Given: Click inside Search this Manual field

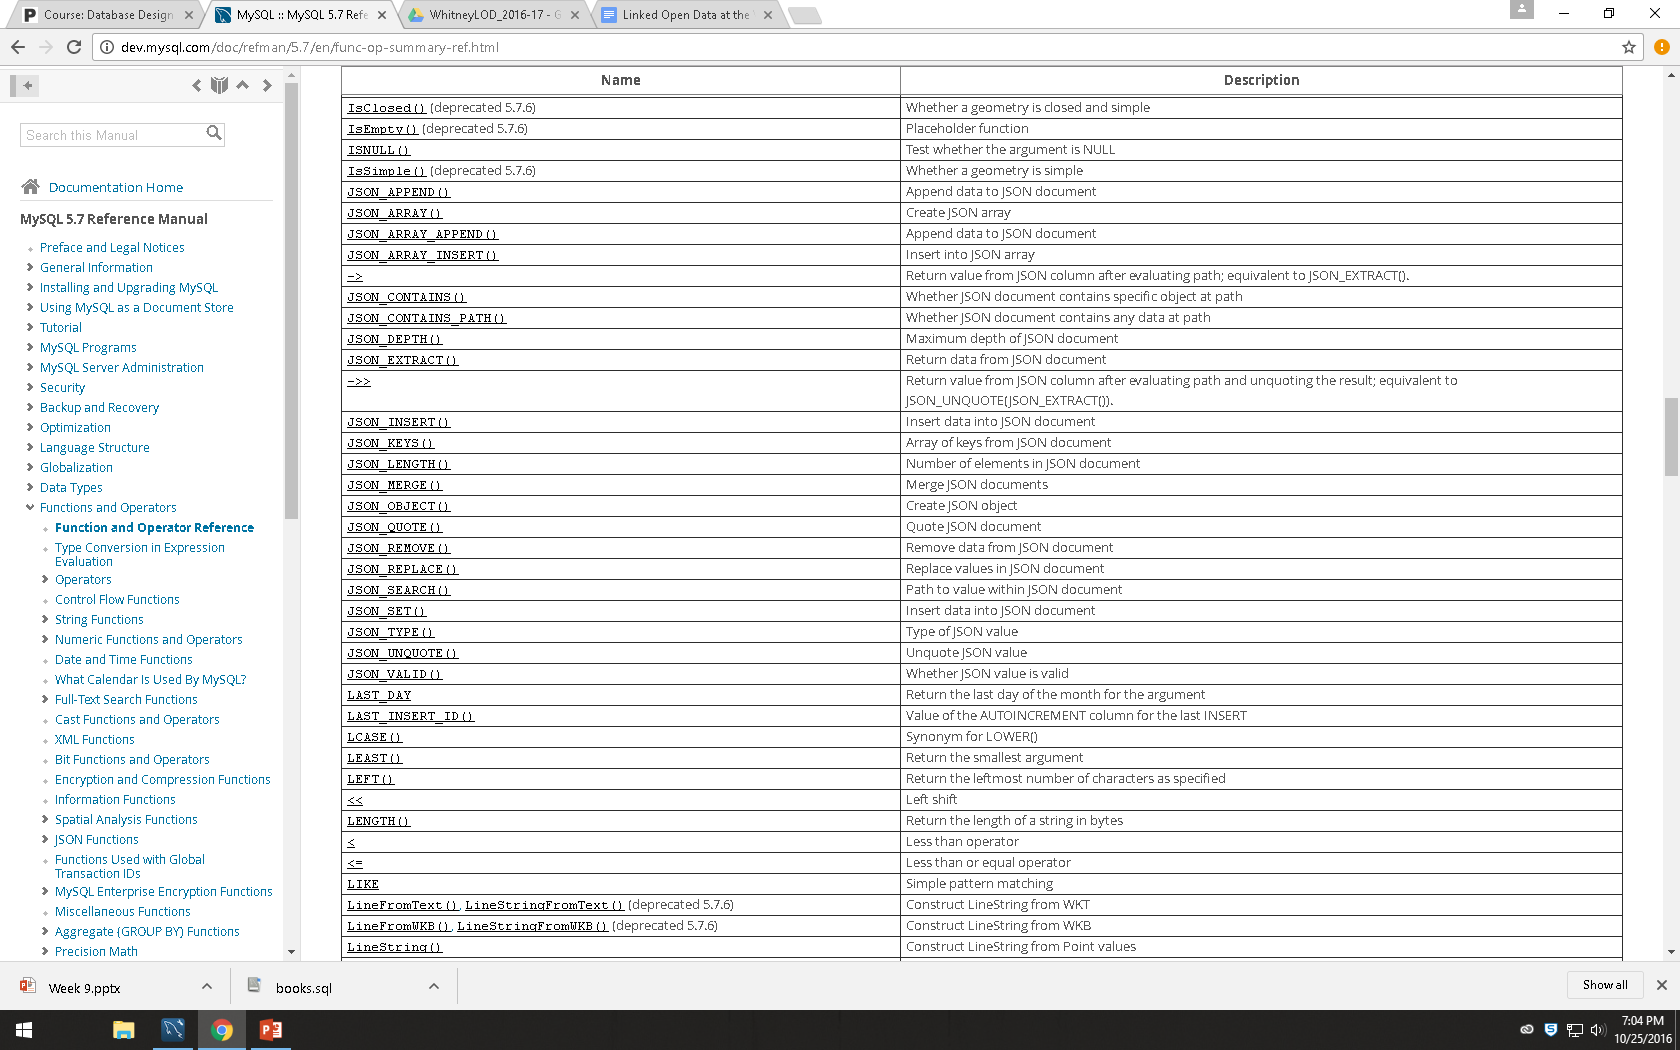Looking at the screenshot, I should [112, 135].
